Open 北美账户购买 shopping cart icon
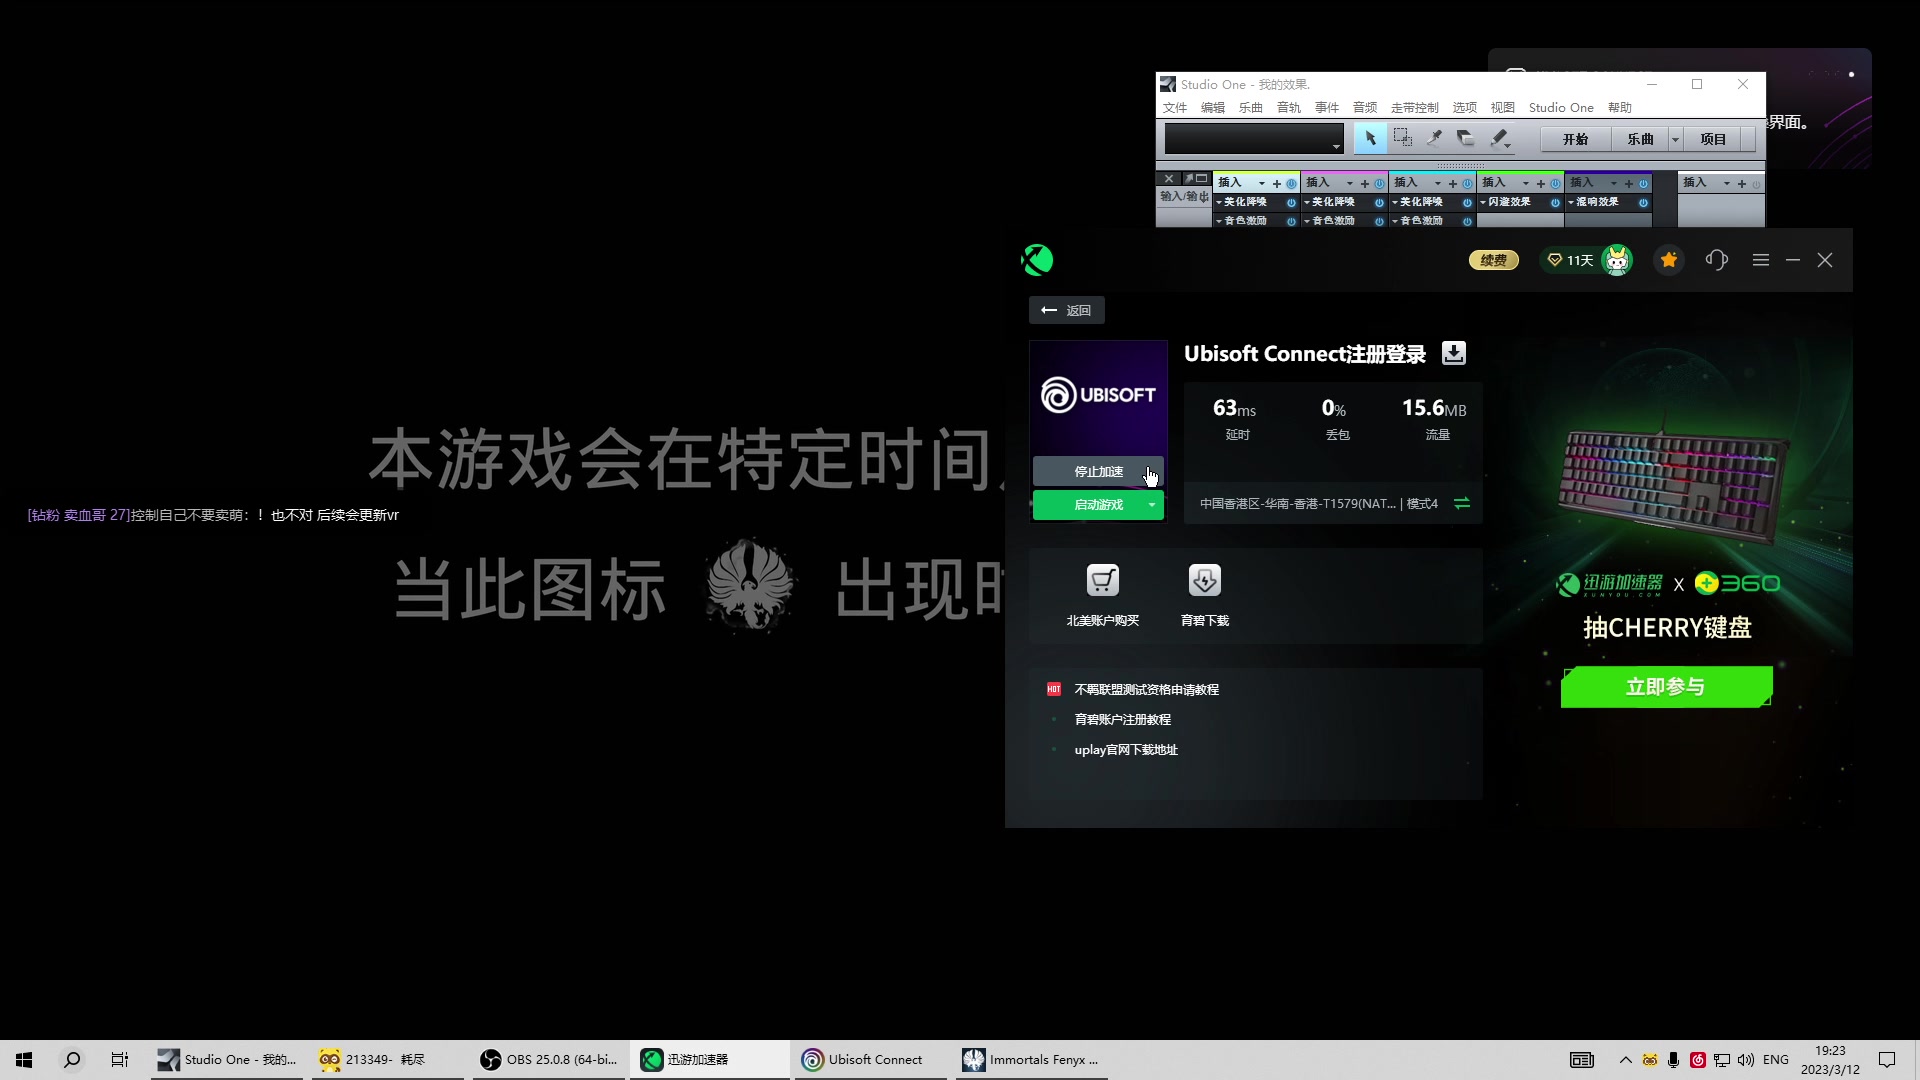 1103,580
